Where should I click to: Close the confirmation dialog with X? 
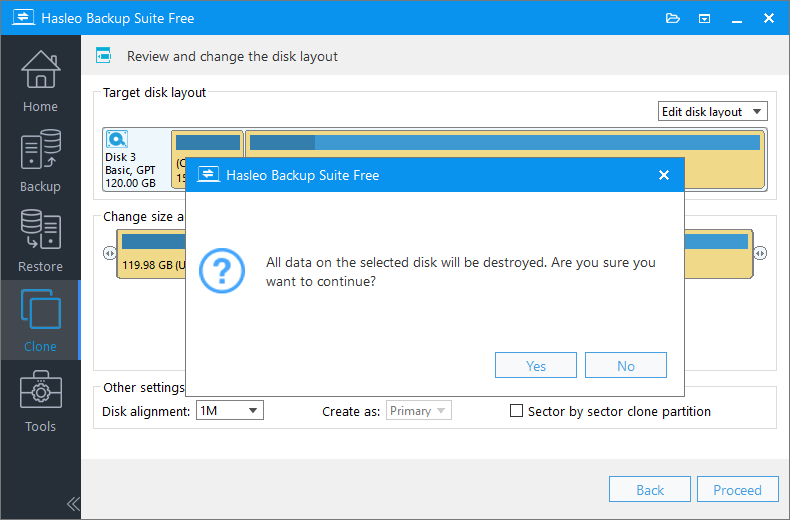tap(663, 175)
